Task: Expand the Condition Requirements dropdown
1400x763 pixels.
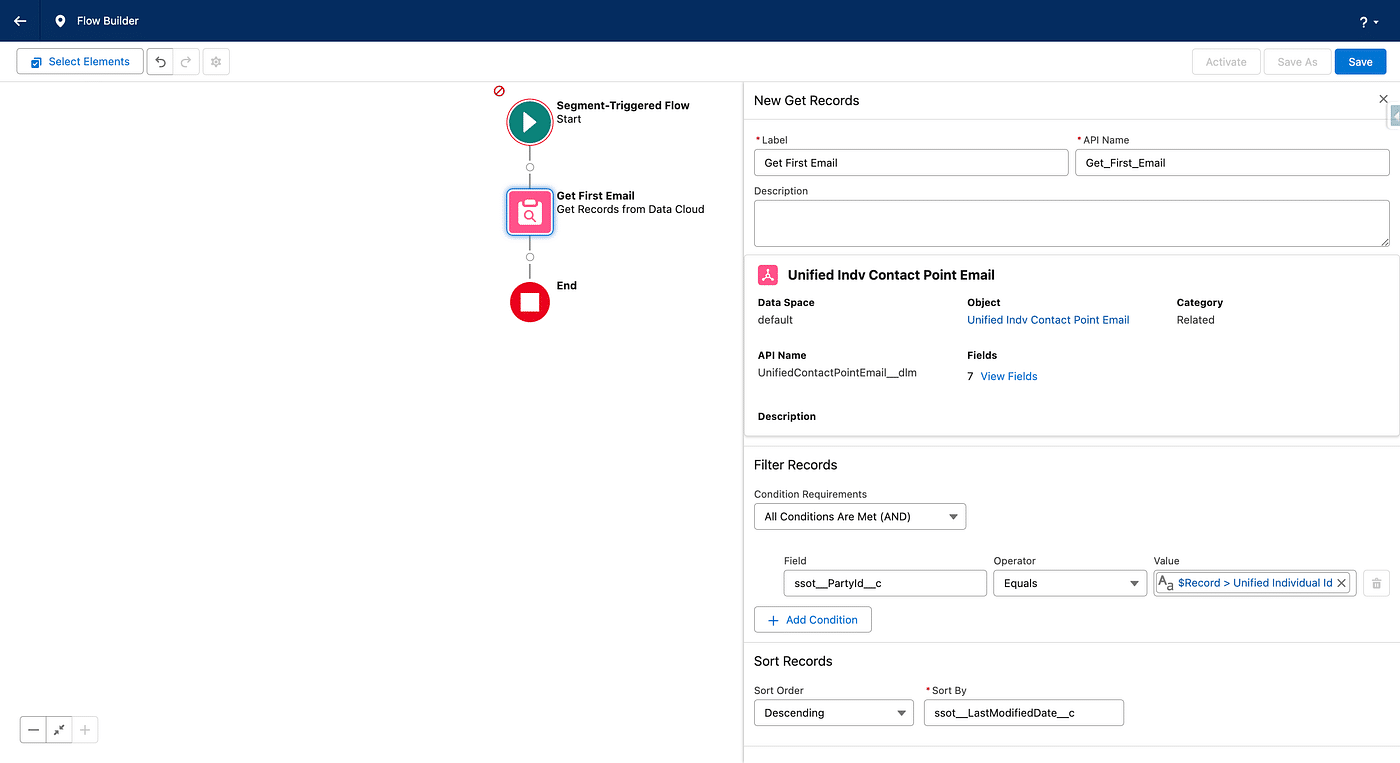Action: click(859, 517)
